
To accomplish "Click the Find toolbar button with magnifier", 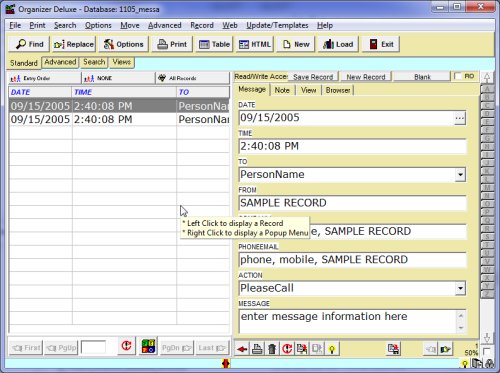I will (29, 44).
